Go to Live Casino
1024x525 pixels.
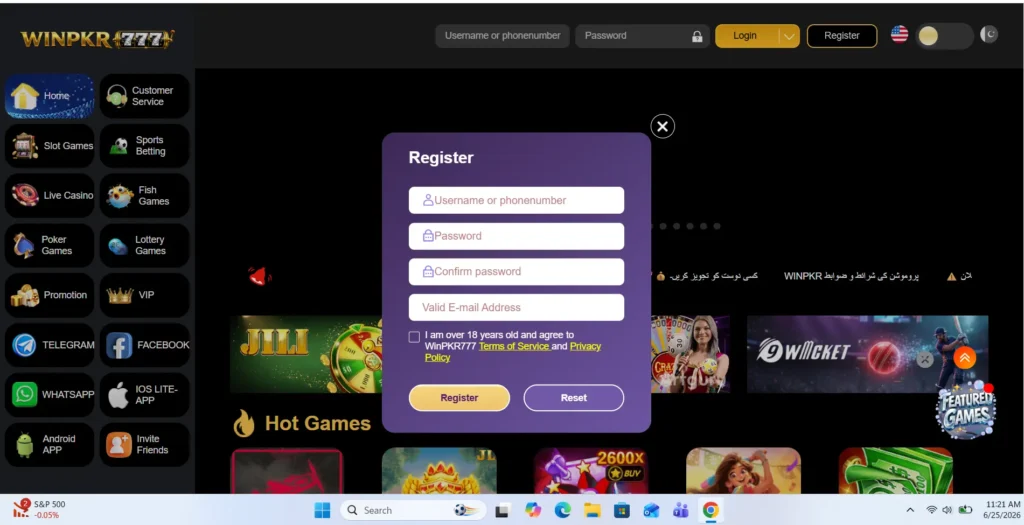(x=50, y=195)
